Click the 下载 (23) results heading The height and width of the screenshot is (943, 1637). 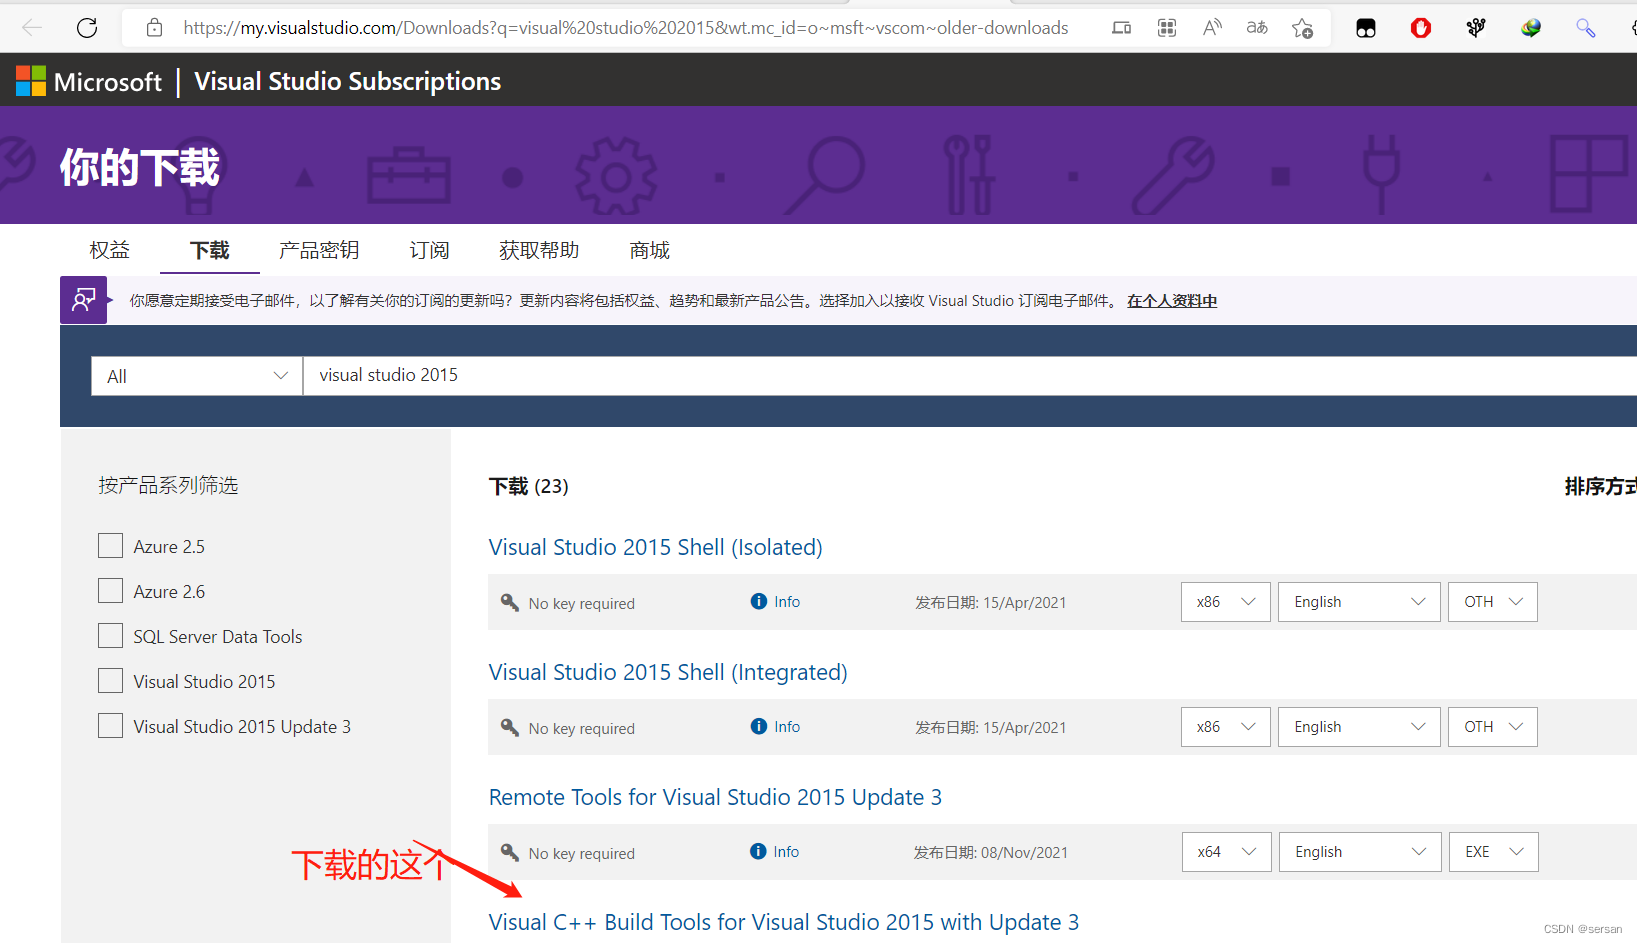[529, 486]
